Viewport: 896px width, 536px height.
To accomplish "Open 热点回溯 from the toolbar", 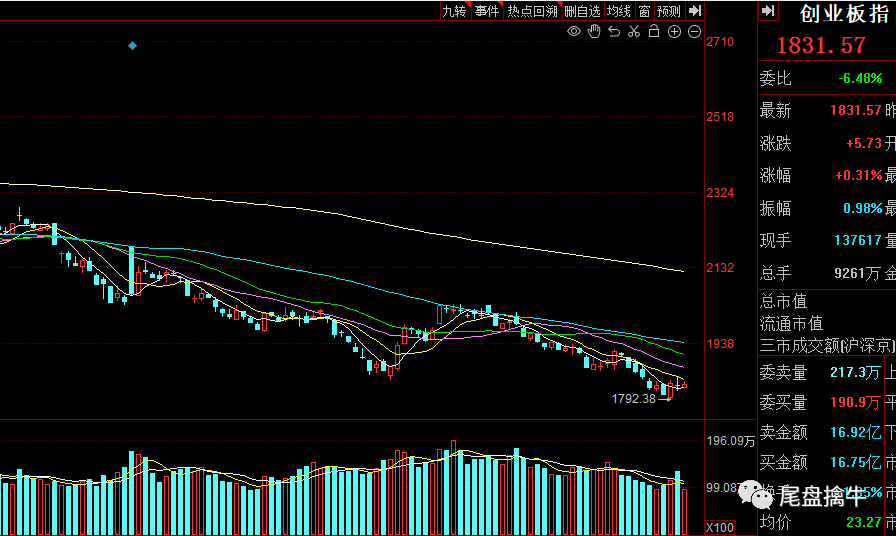I will pos(531,11).
